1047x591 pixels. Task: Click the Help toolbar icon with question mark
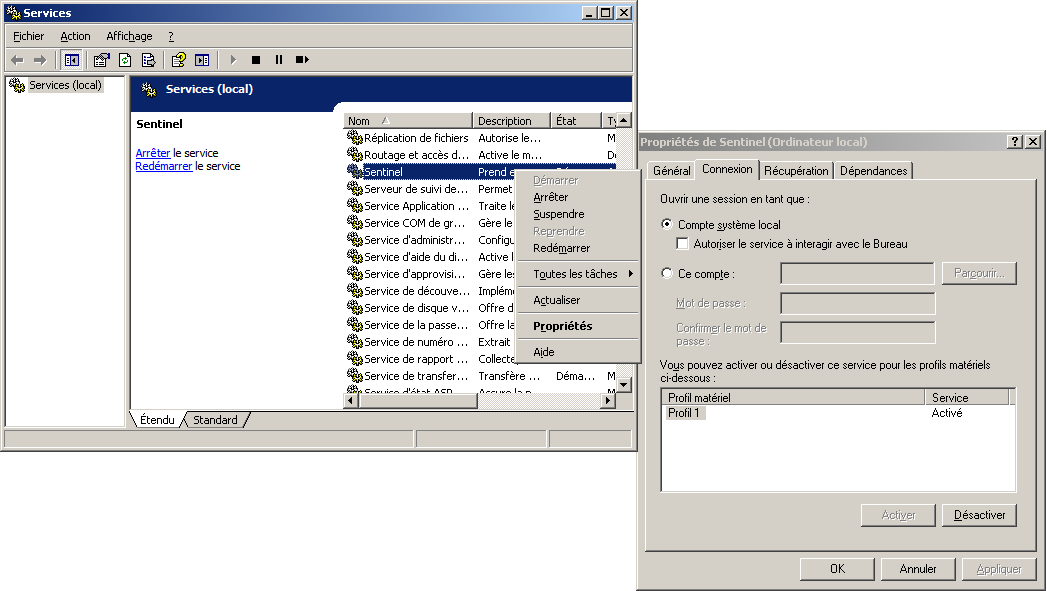pyautogui.click(x=178, y=60)
